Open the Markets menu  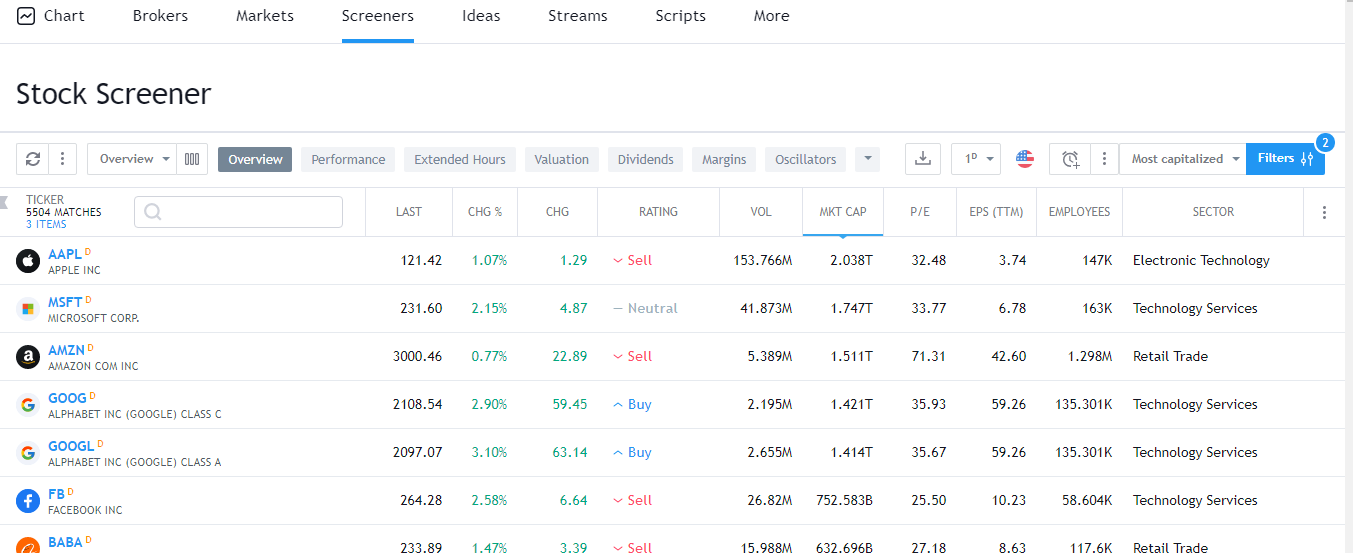[265, 16]
